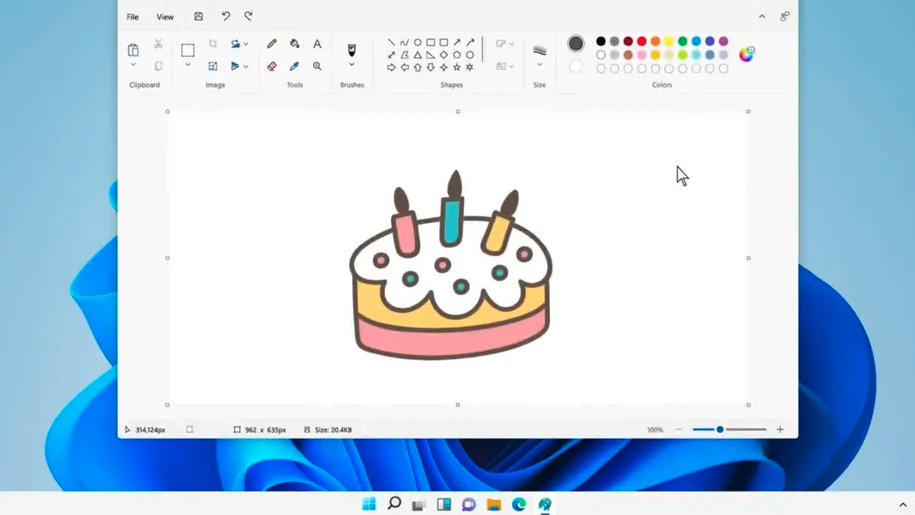Click the Resize image icon
Viewport: 915px width, 515px height.
pyautogui.click(x=213, y=66)
